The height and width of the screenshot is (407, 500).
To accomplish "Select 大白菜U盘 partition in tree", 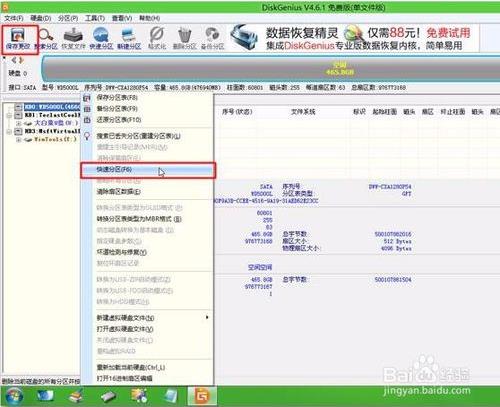I will [x=56, y=123].
